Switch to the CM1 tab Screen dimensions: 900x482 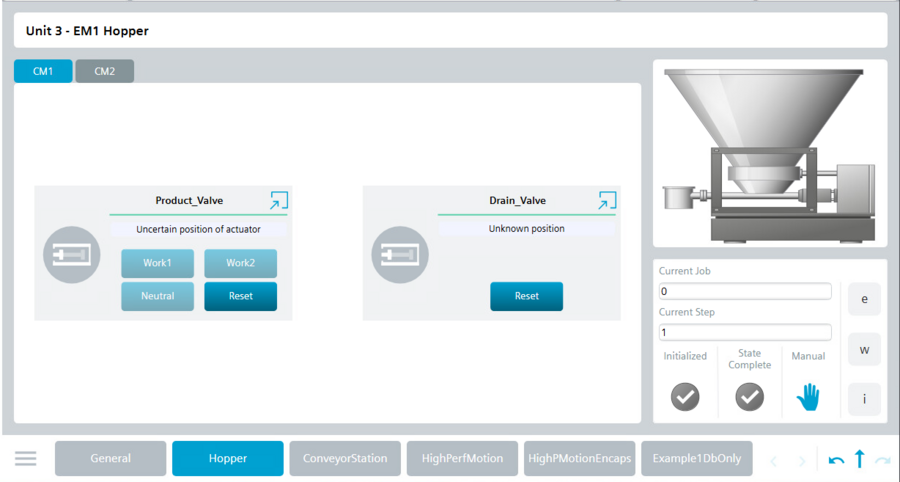point(43,71)
